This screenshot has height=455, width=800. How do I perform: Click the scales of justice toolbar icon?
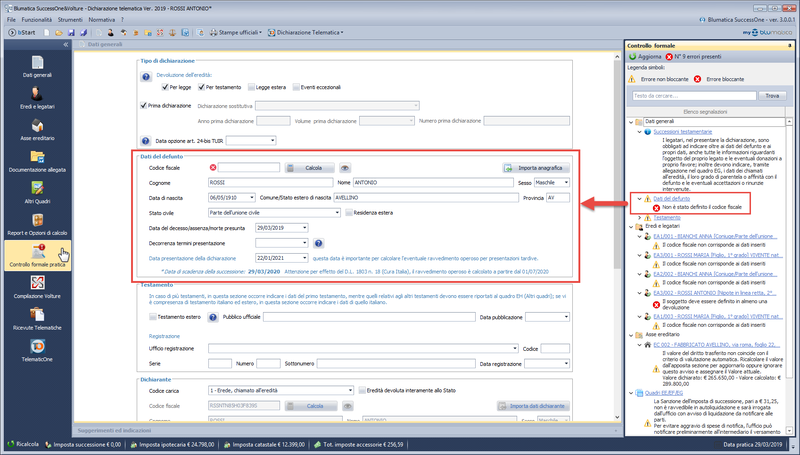click(172, 32)
